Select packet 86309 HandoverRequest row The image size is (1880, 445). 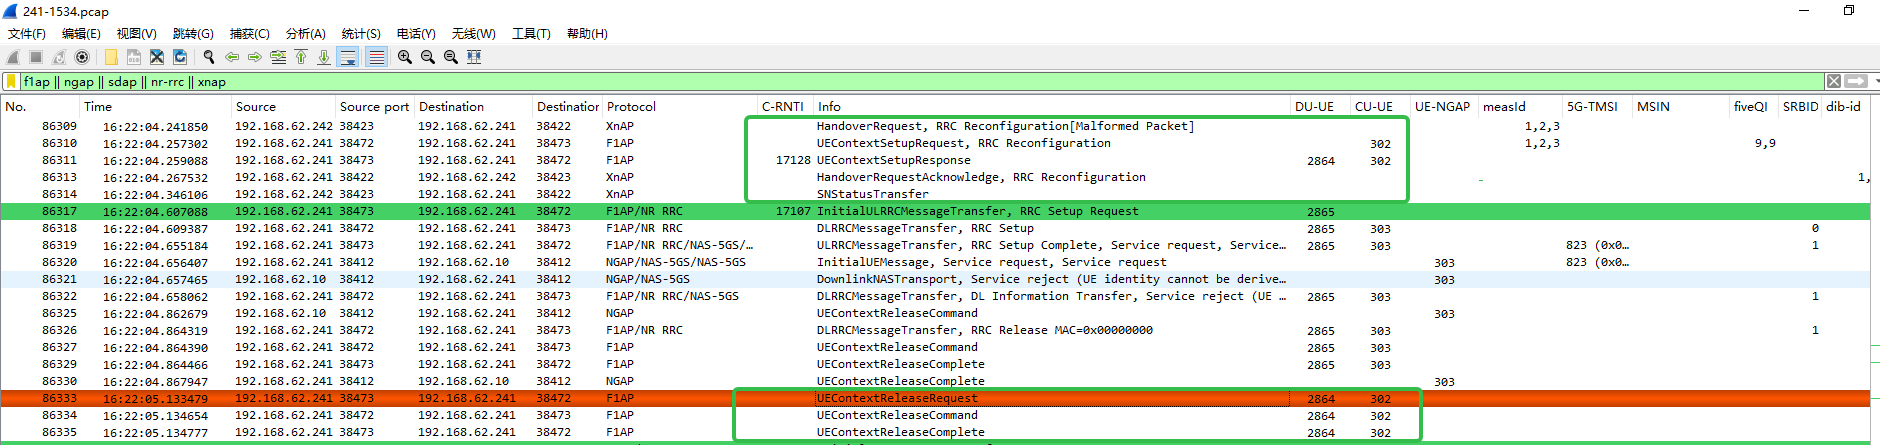(x=935, y=126)
